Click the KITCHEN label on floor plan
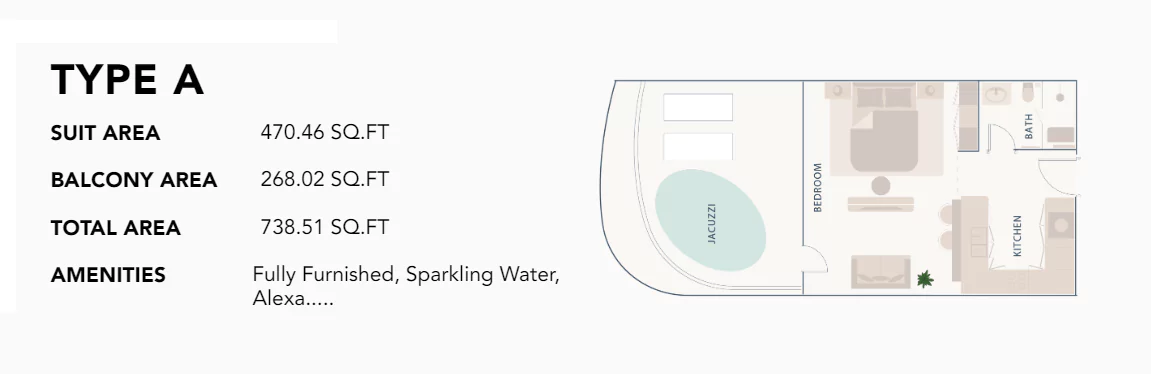Image resolution: width=1151 pixels, height=374 pixels. [1017, 236]
